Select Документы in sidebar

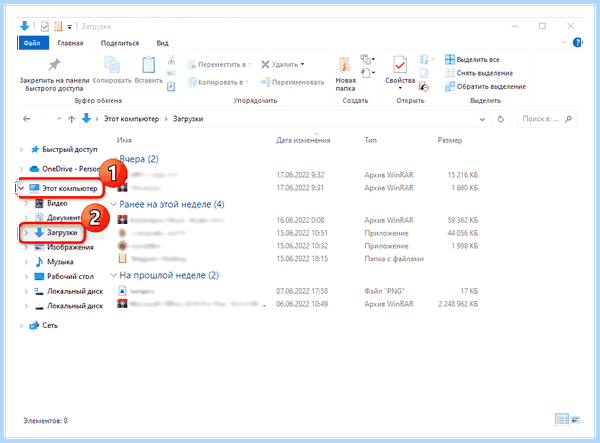pyautogui.click(x=64, y=218)
